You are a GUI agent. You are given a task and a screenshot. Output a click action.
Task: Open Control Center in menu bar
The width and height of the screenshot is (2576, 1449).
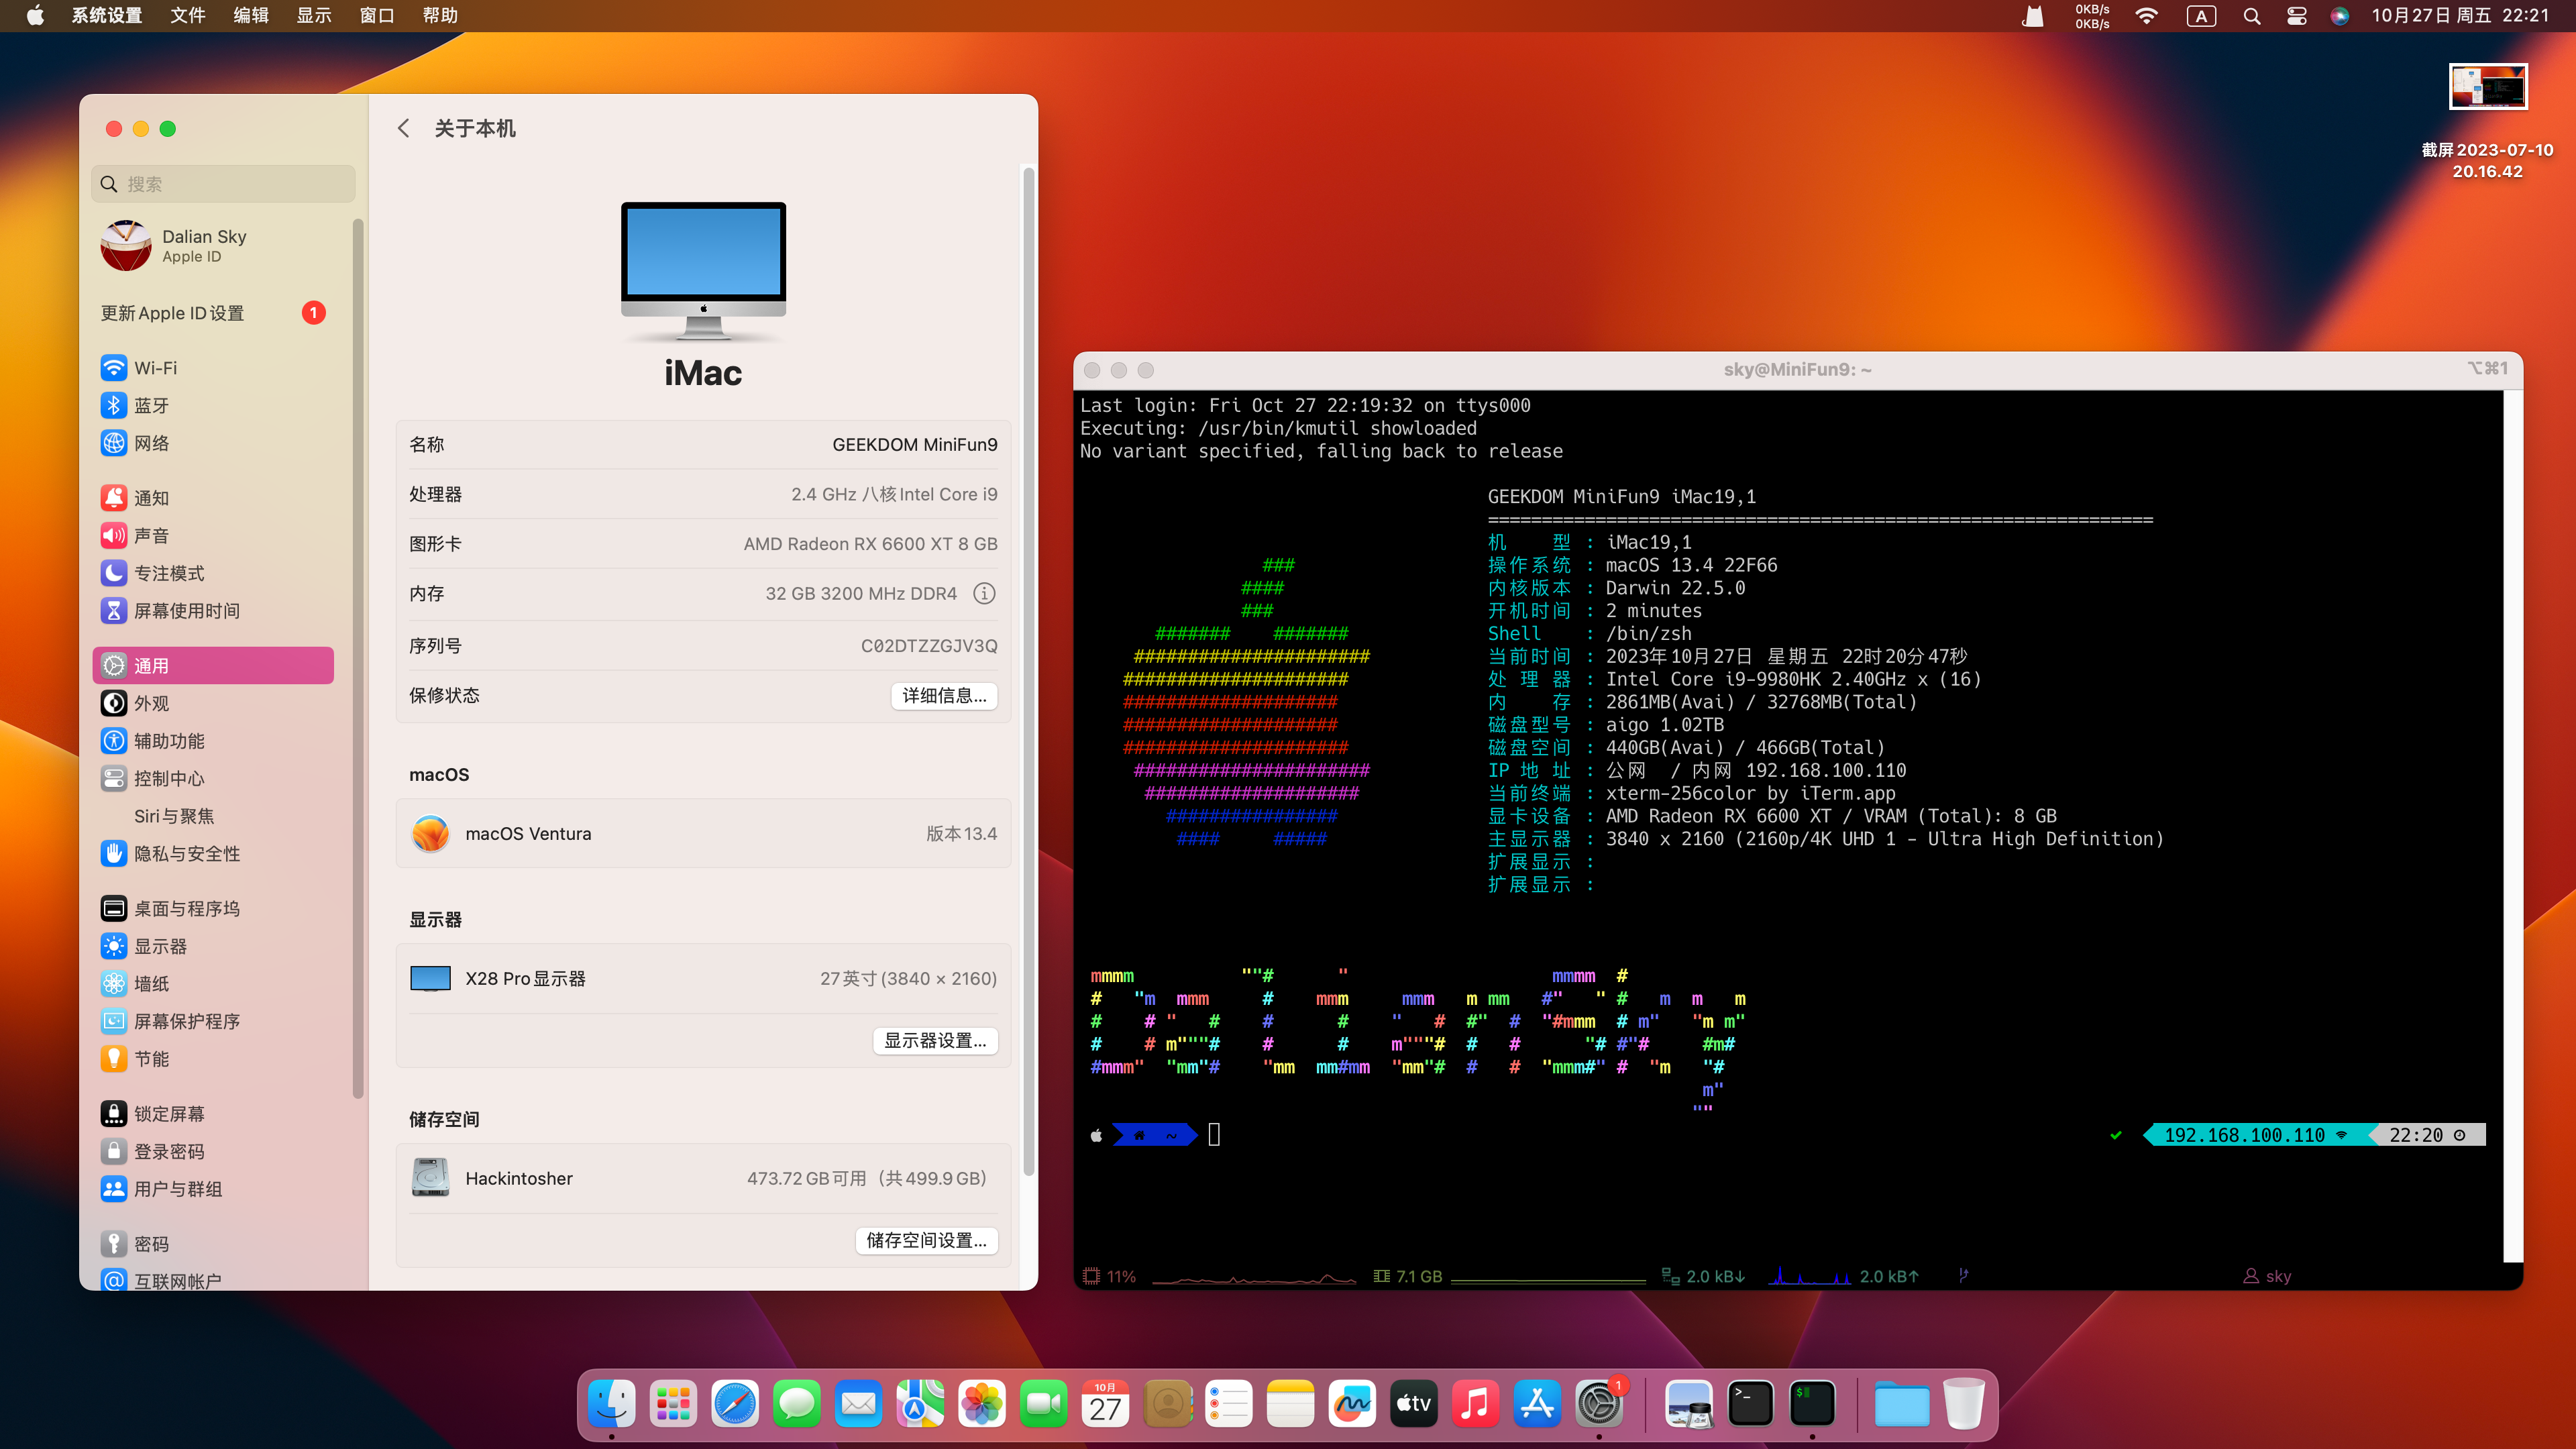coord(2296,16)
